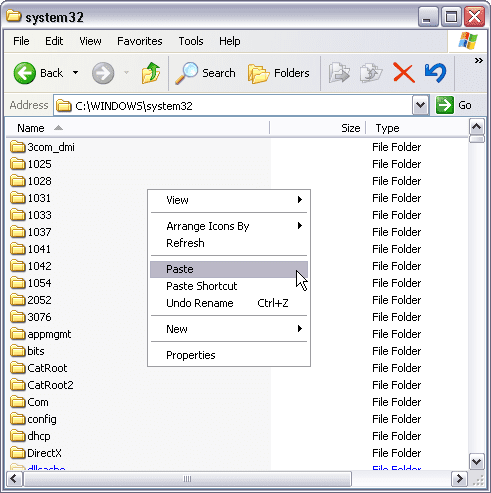Click the DirectX folder icon
The height and width of the screenshot is (493, 491).
[x=17, y=453]
